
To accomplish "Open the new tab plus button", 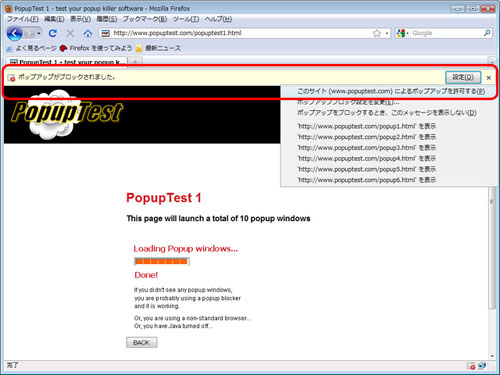I will pyautogui.click(x=135, y=62).
